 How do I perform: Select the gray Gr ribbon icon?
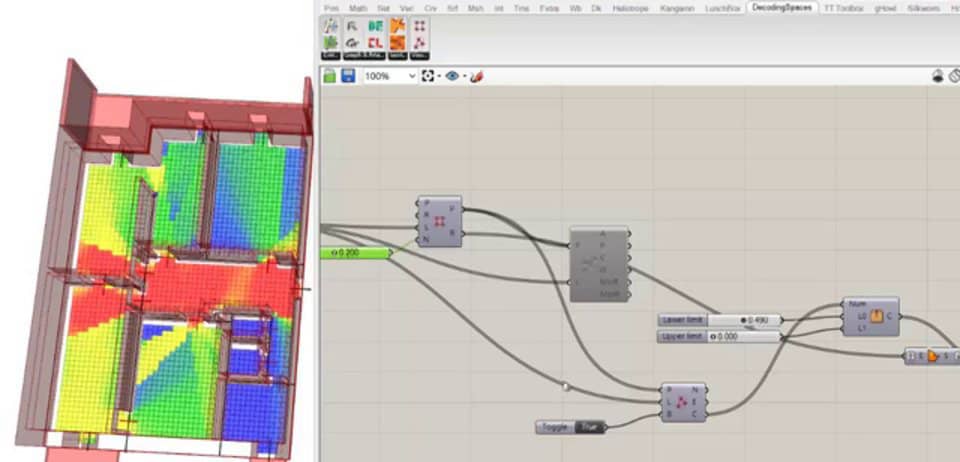[352, 43]
